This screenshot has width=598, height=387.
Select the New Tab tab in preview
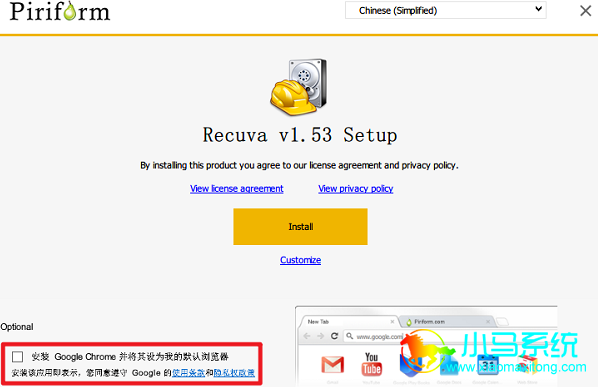point(349,322)
